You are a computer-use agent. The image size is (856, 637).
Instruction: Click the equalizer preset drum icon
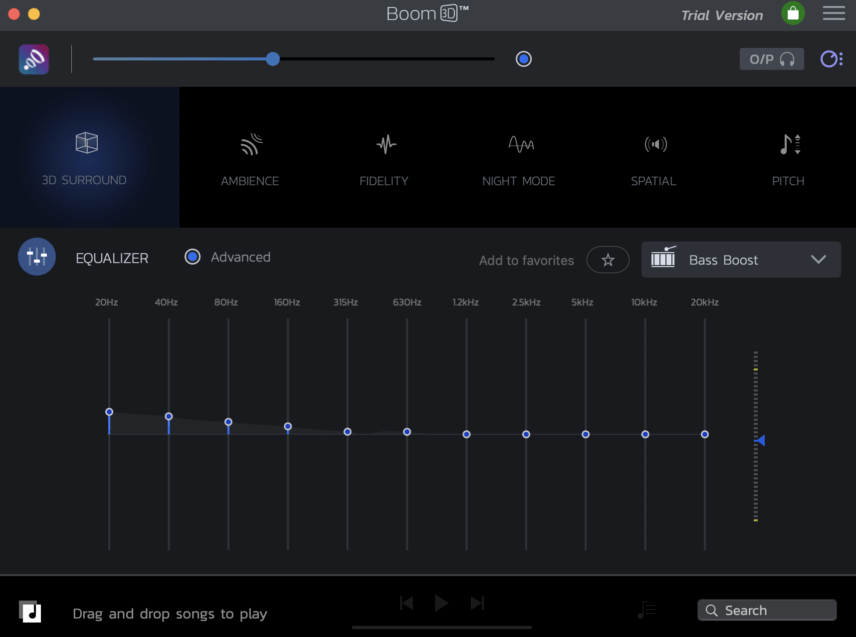click(x=663, y=257)
